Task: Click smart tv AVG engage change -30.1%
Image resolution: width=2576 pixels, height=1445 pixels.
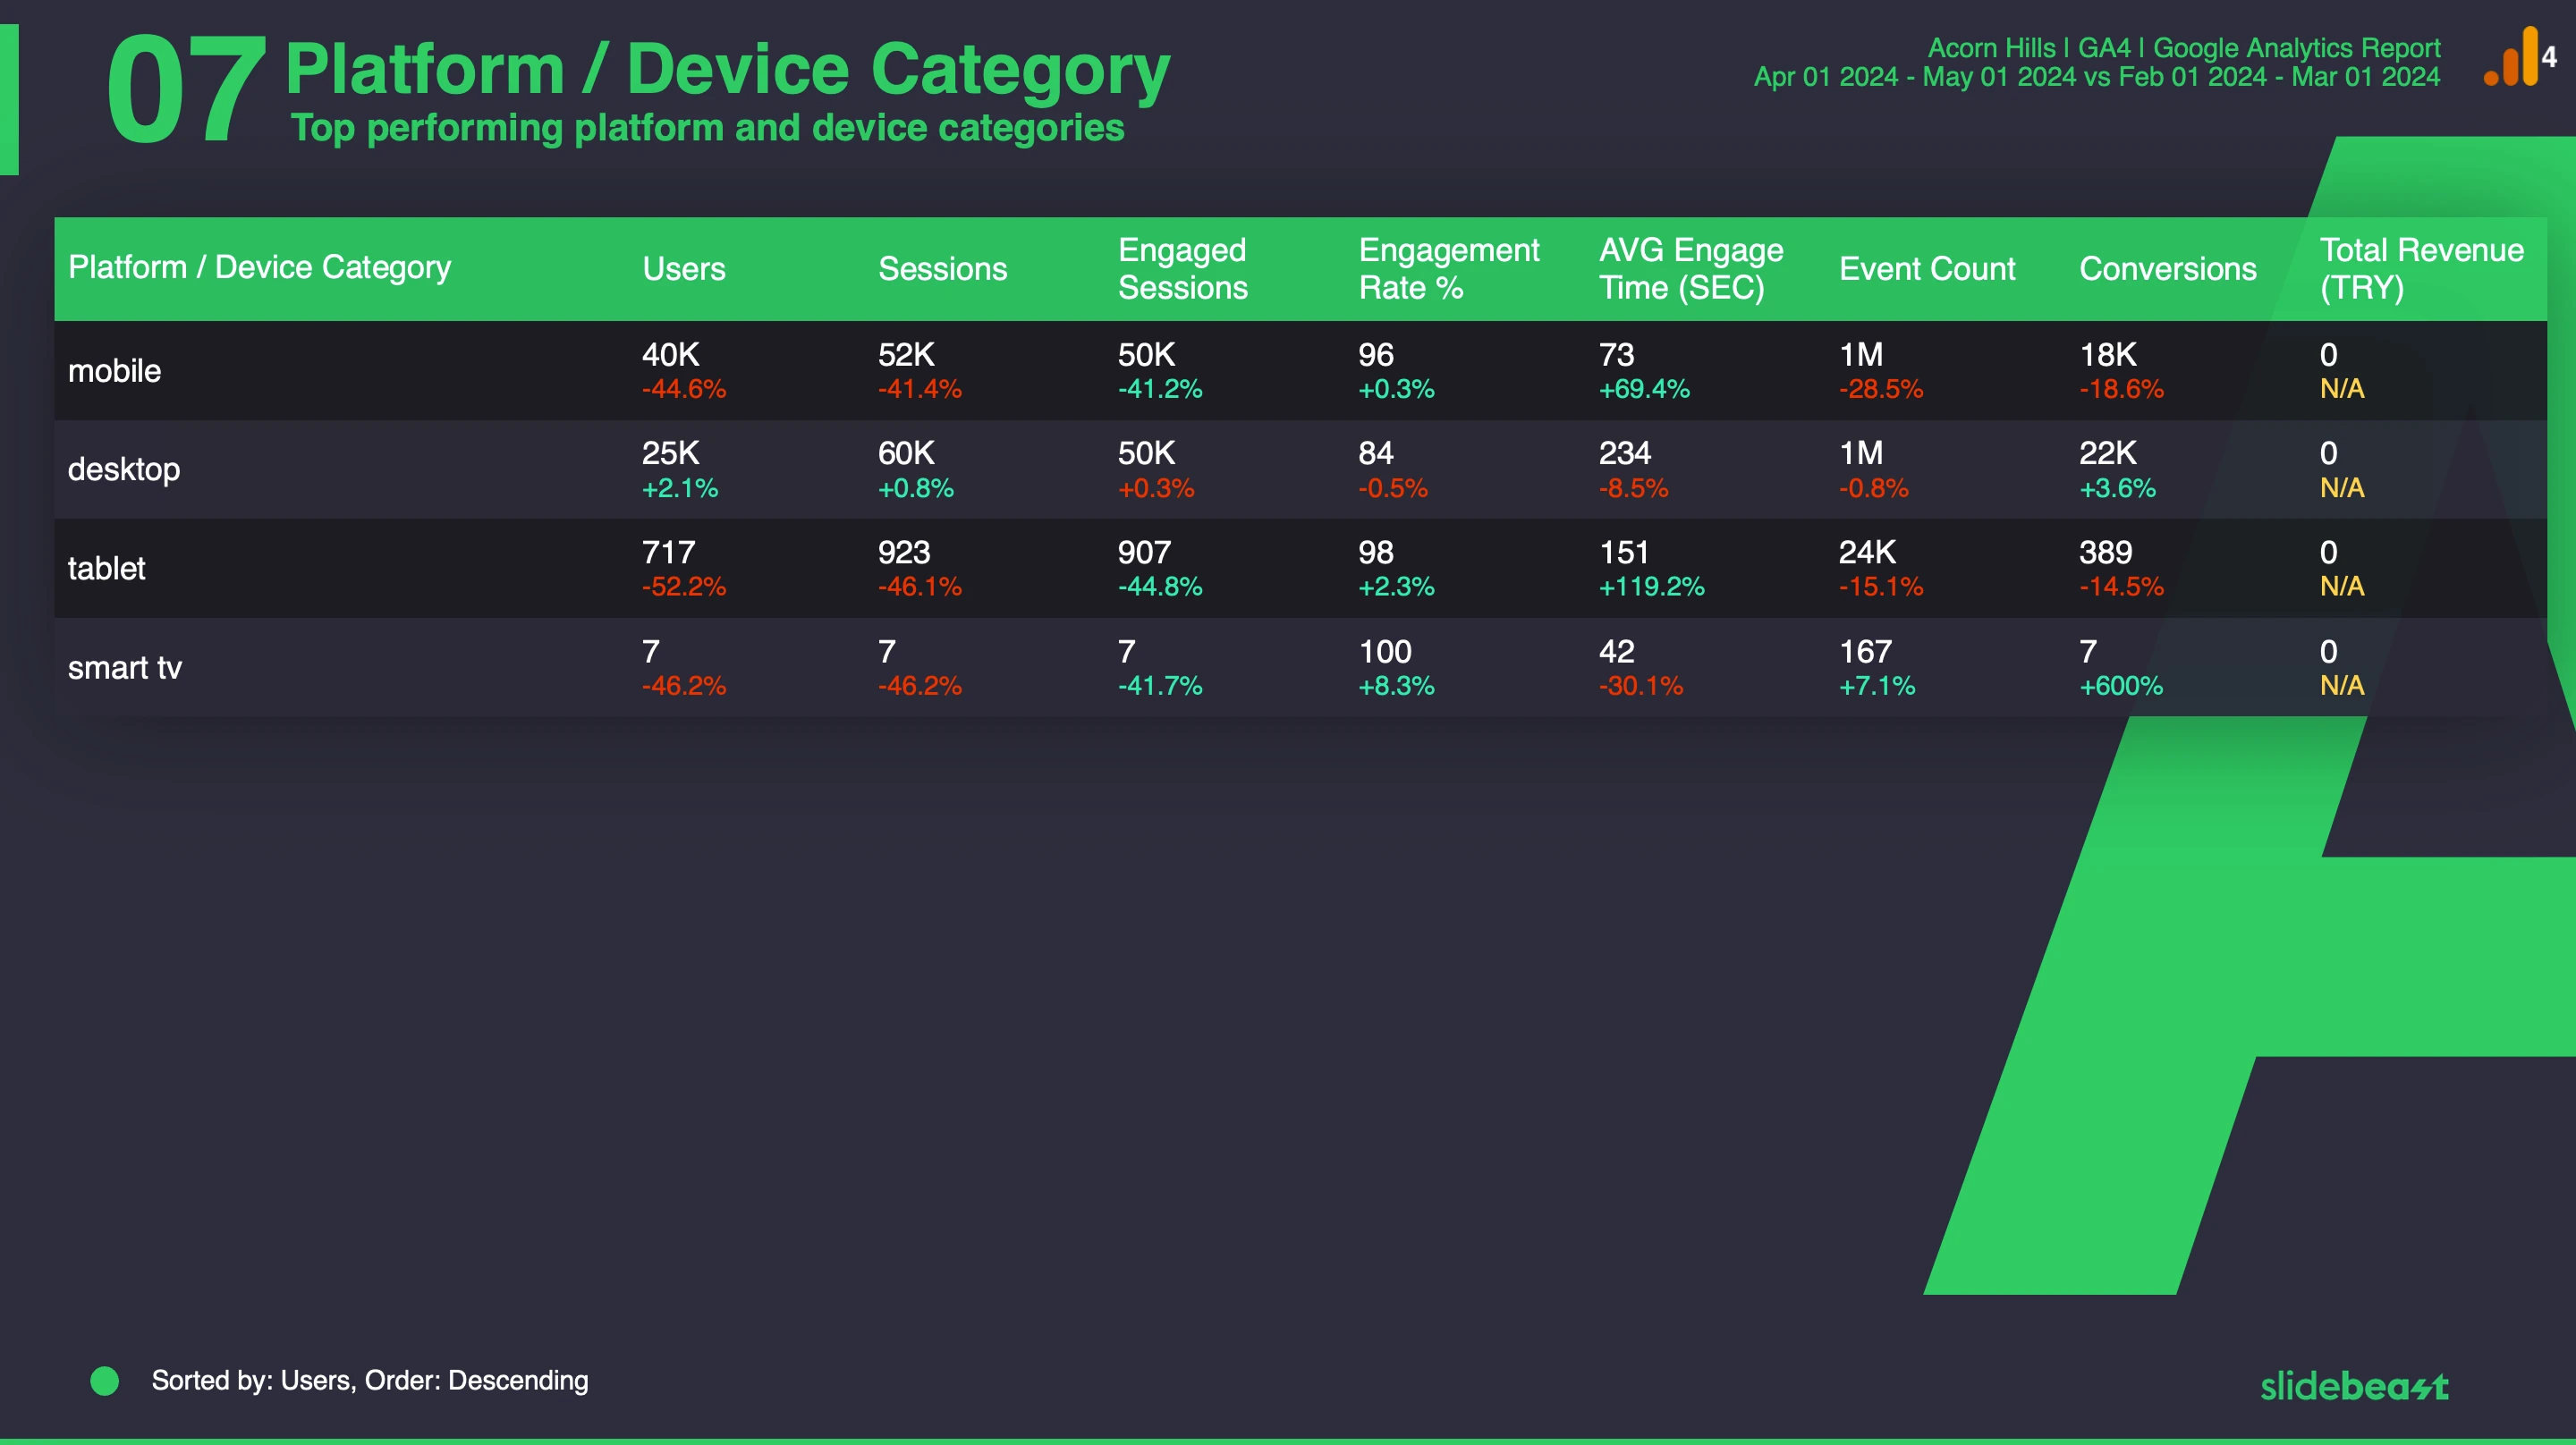Action: coord(1641,686)
